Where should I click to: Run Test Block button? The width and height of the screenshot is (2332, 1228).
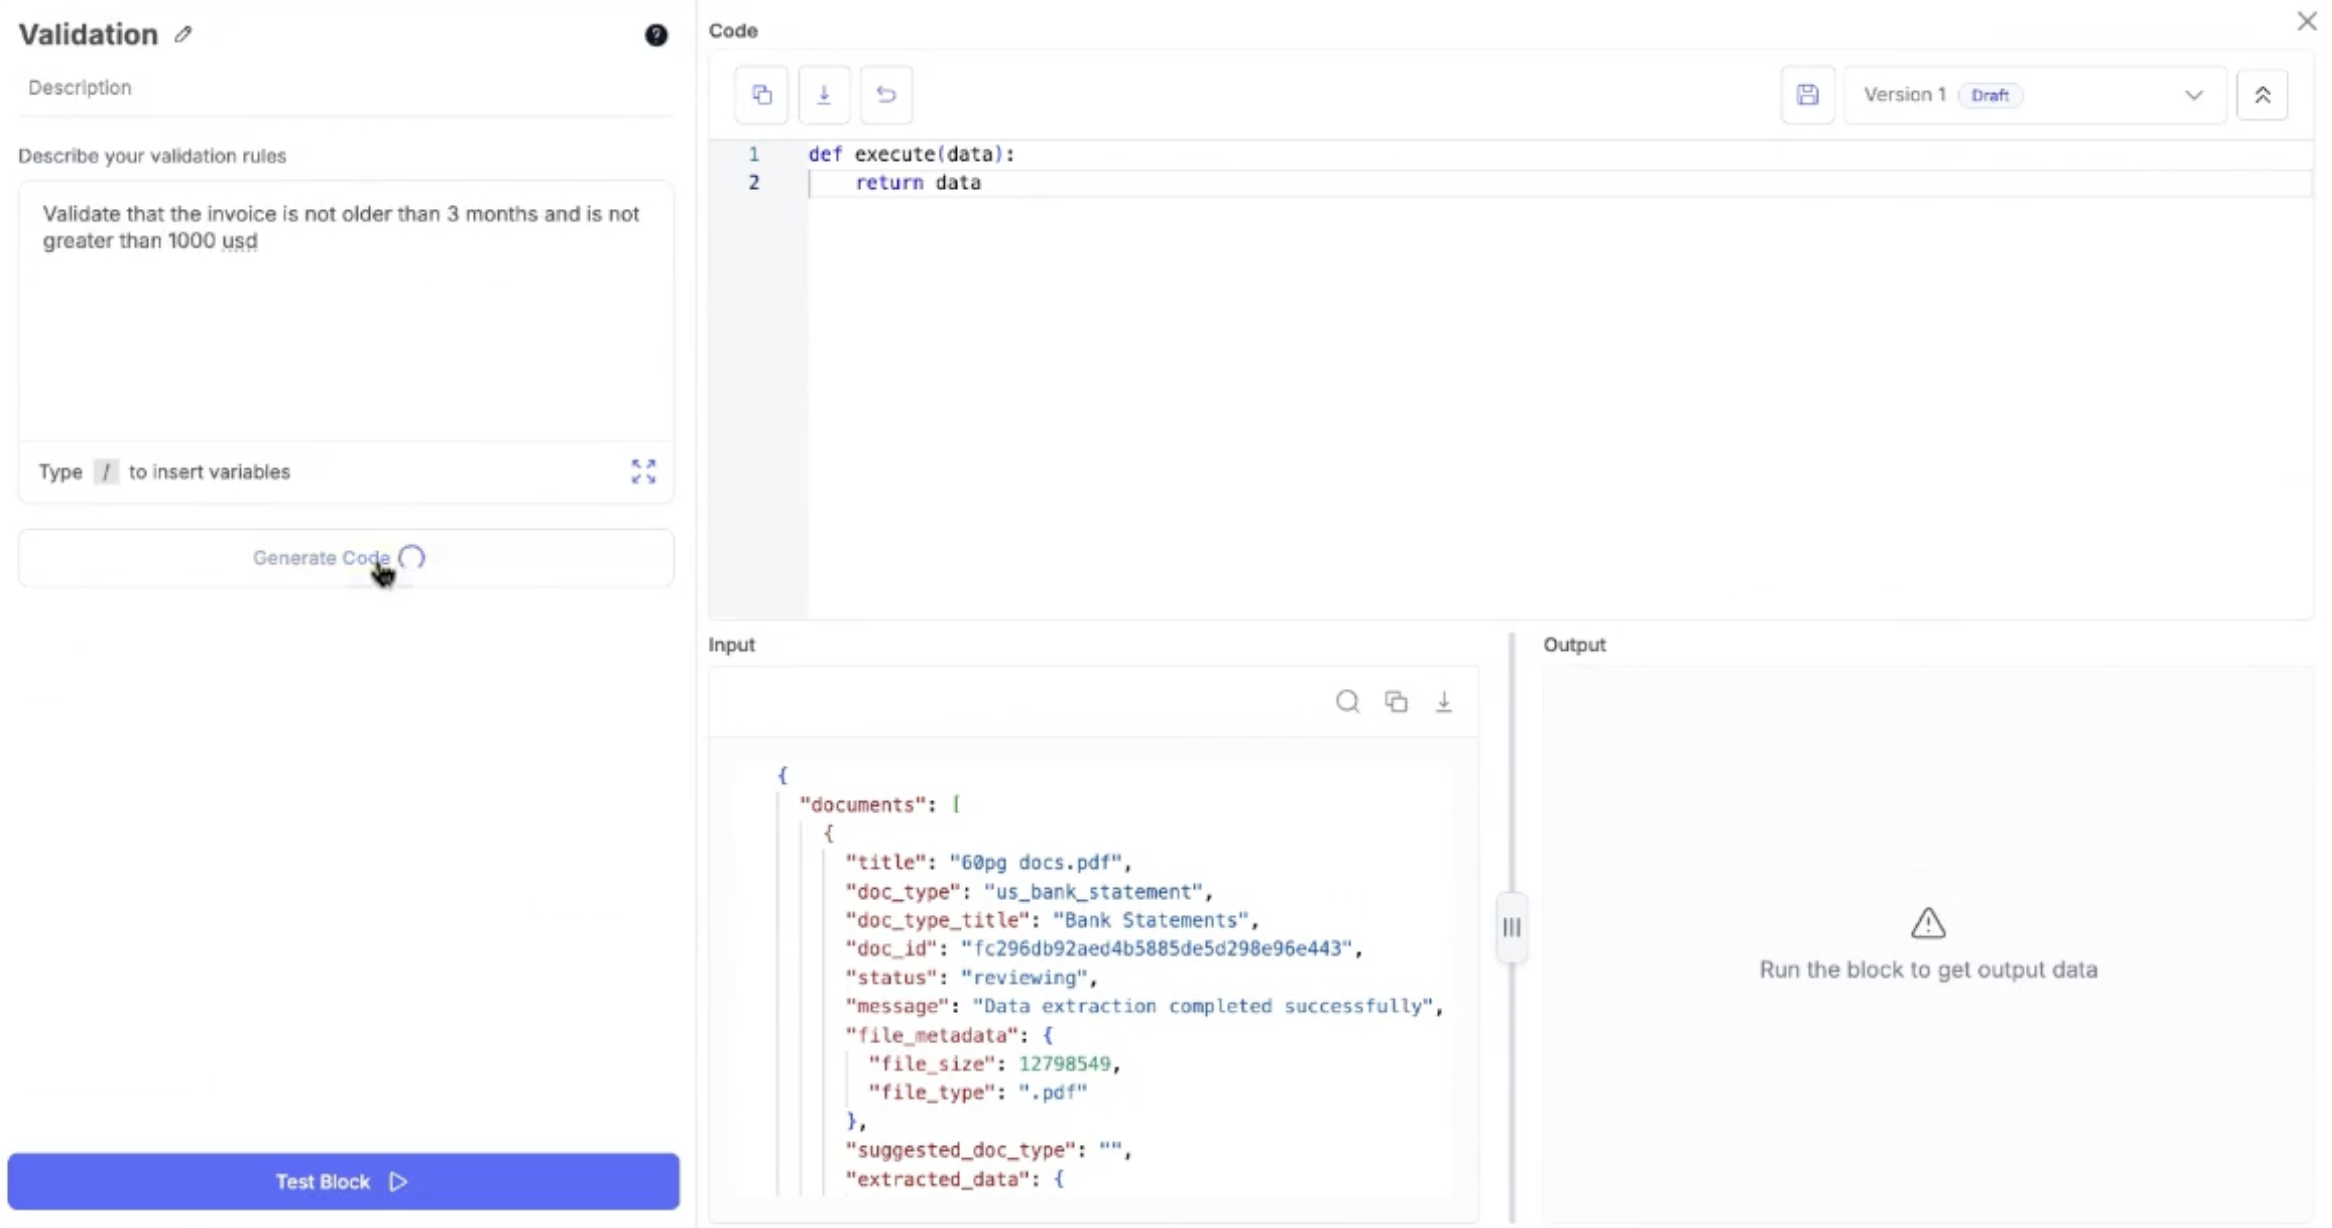(343, 1182)
